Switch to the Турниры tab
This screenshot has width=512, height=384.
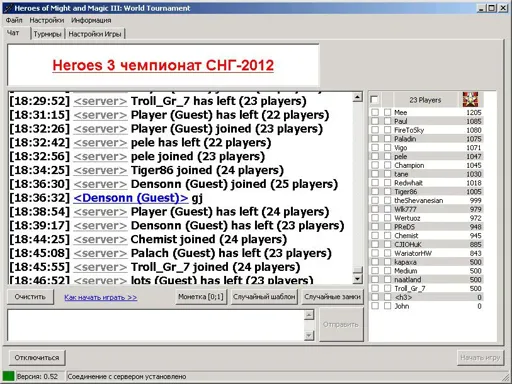click(x=48, y=34)
